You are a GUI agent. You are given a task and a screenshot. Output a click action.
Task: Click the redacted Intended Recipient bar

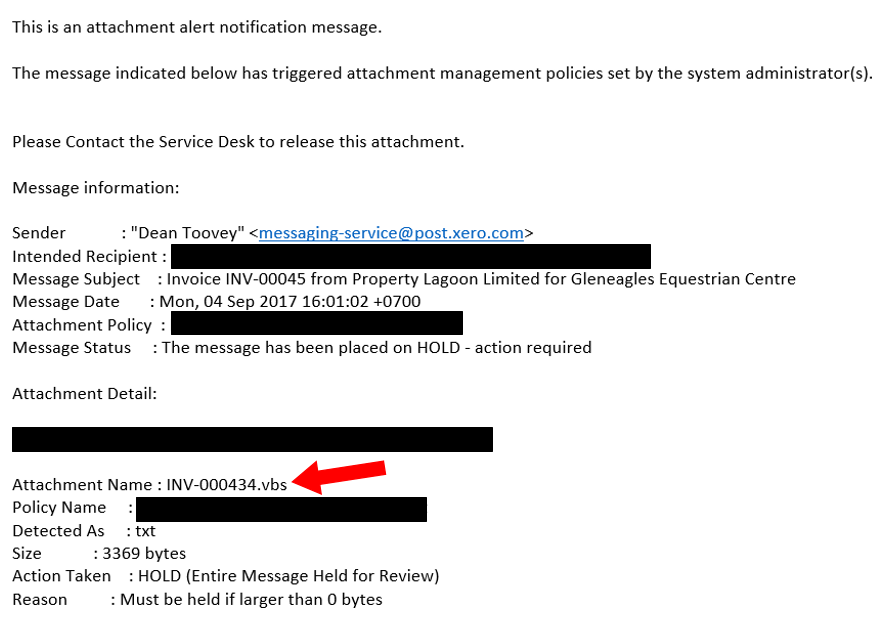click(x=410, y=256)
